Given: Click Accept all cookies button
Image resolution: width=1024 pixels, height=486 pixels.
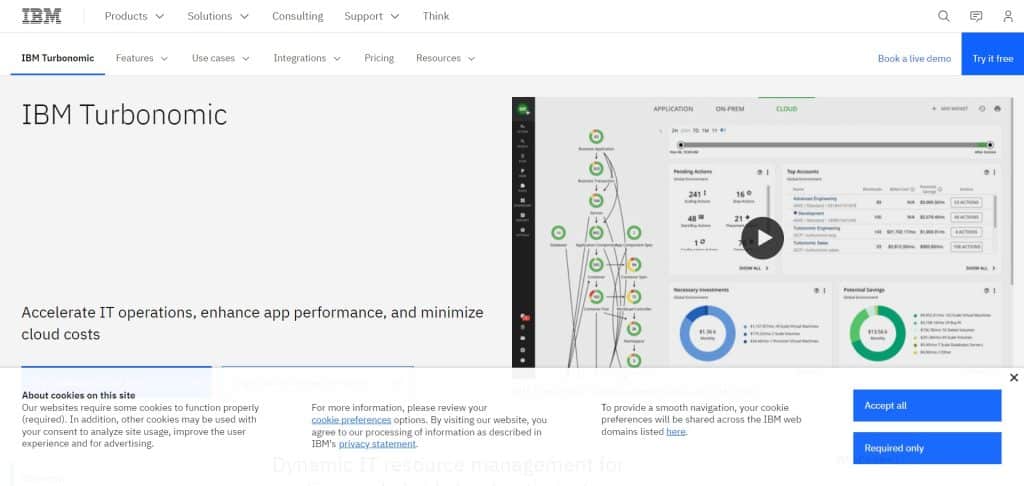Looking at the screenshot, I should [x=927, y=406].
